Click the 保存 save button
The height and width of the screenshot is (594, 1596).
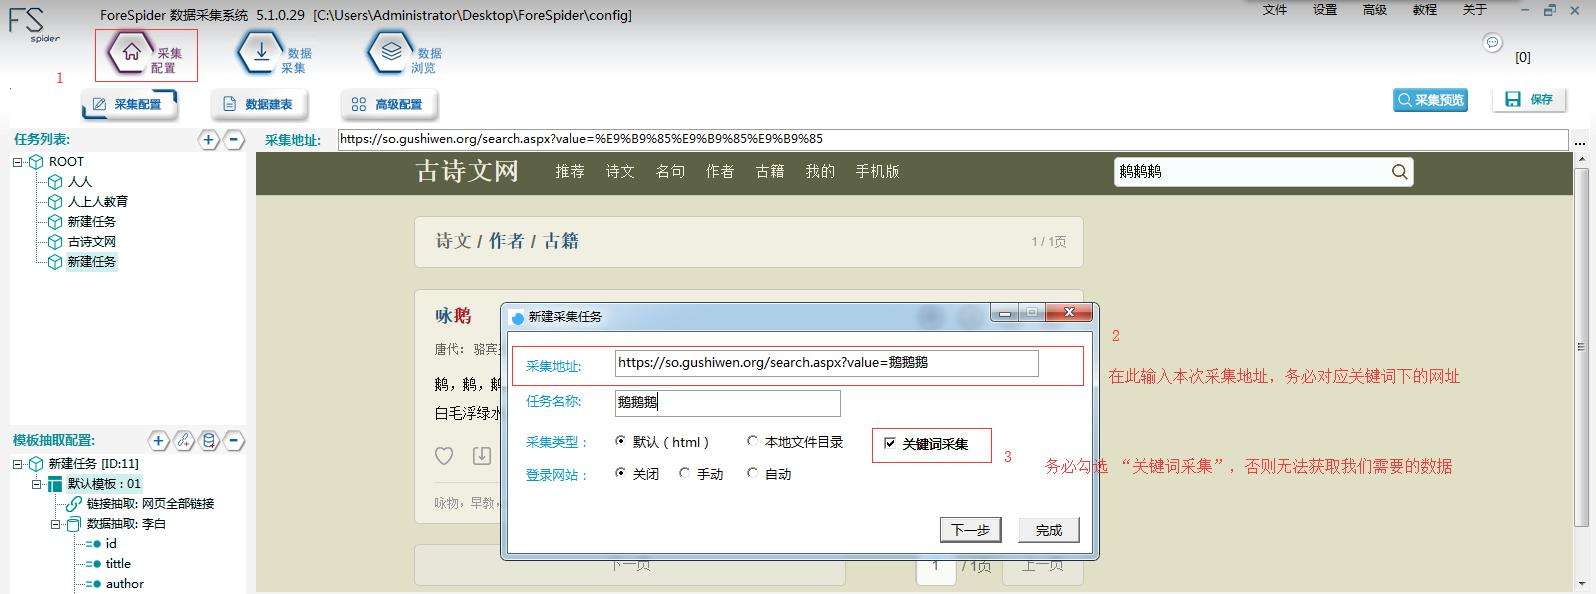pyautogui.click(x=1529, y=100)
